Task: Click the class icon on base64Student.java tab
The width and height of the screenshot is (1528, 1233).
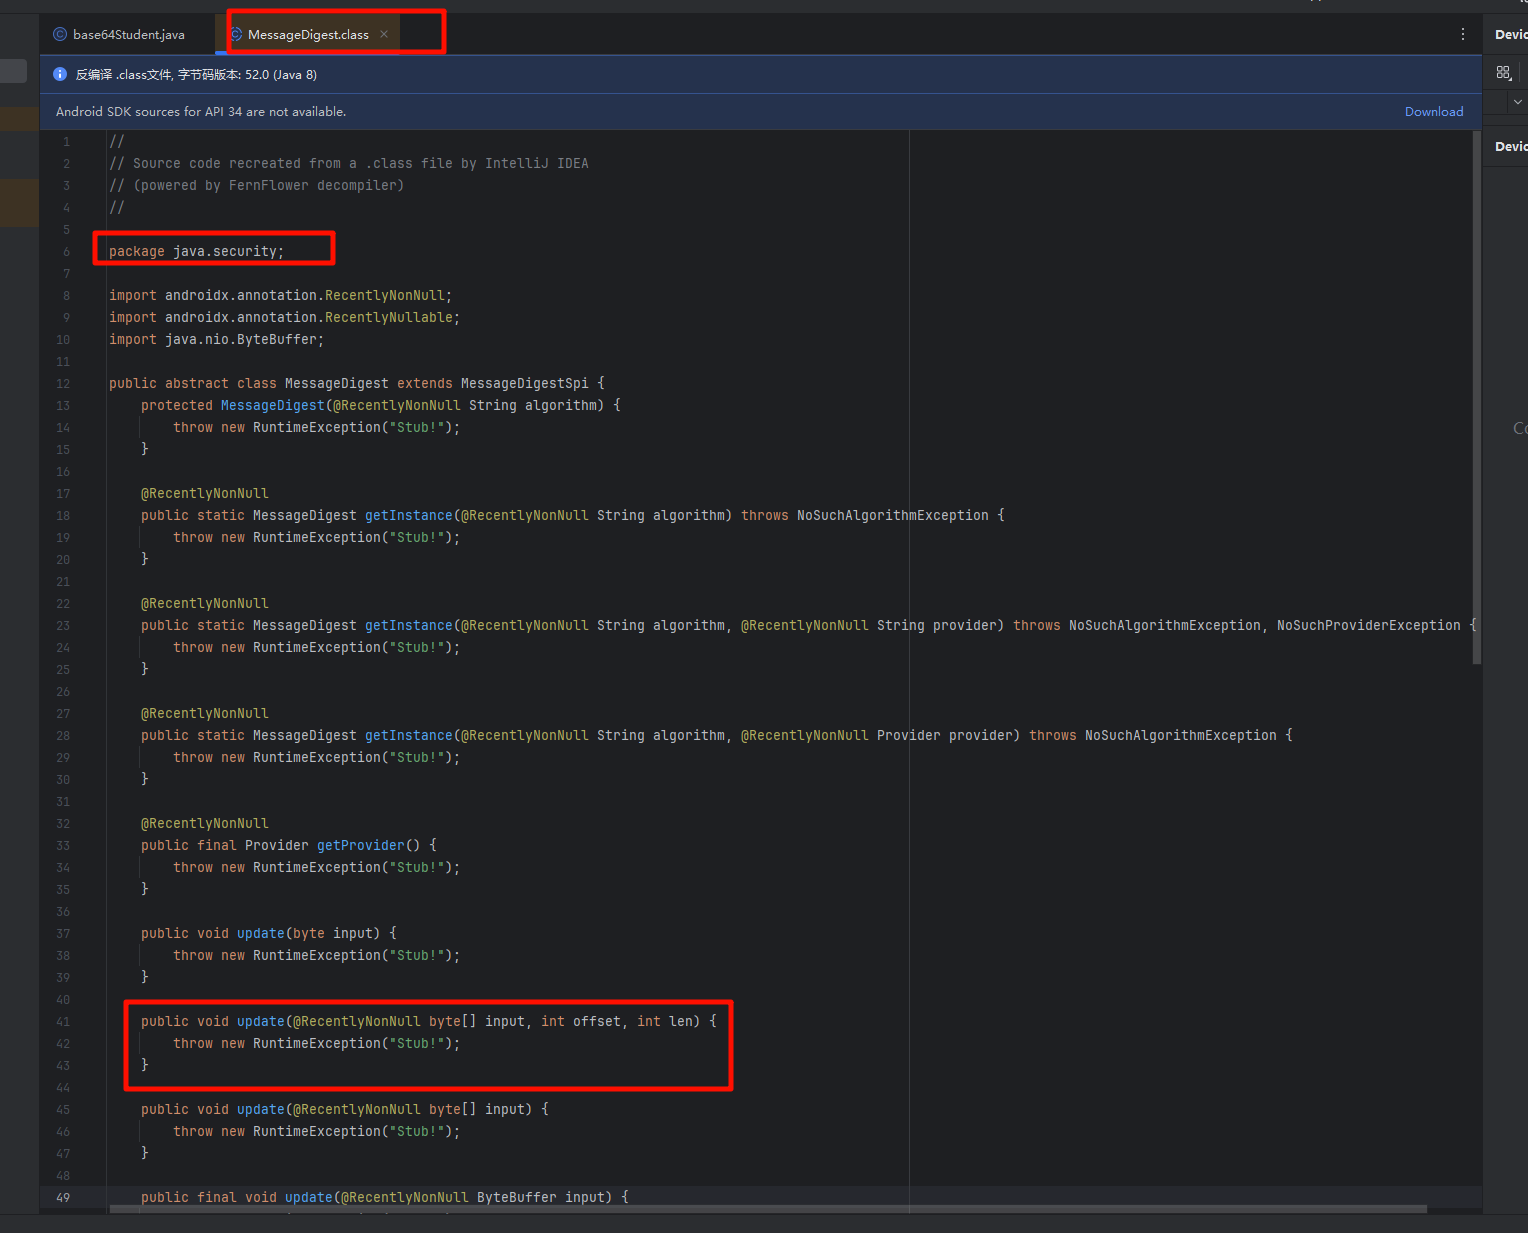Action: (x=60, y=34)
